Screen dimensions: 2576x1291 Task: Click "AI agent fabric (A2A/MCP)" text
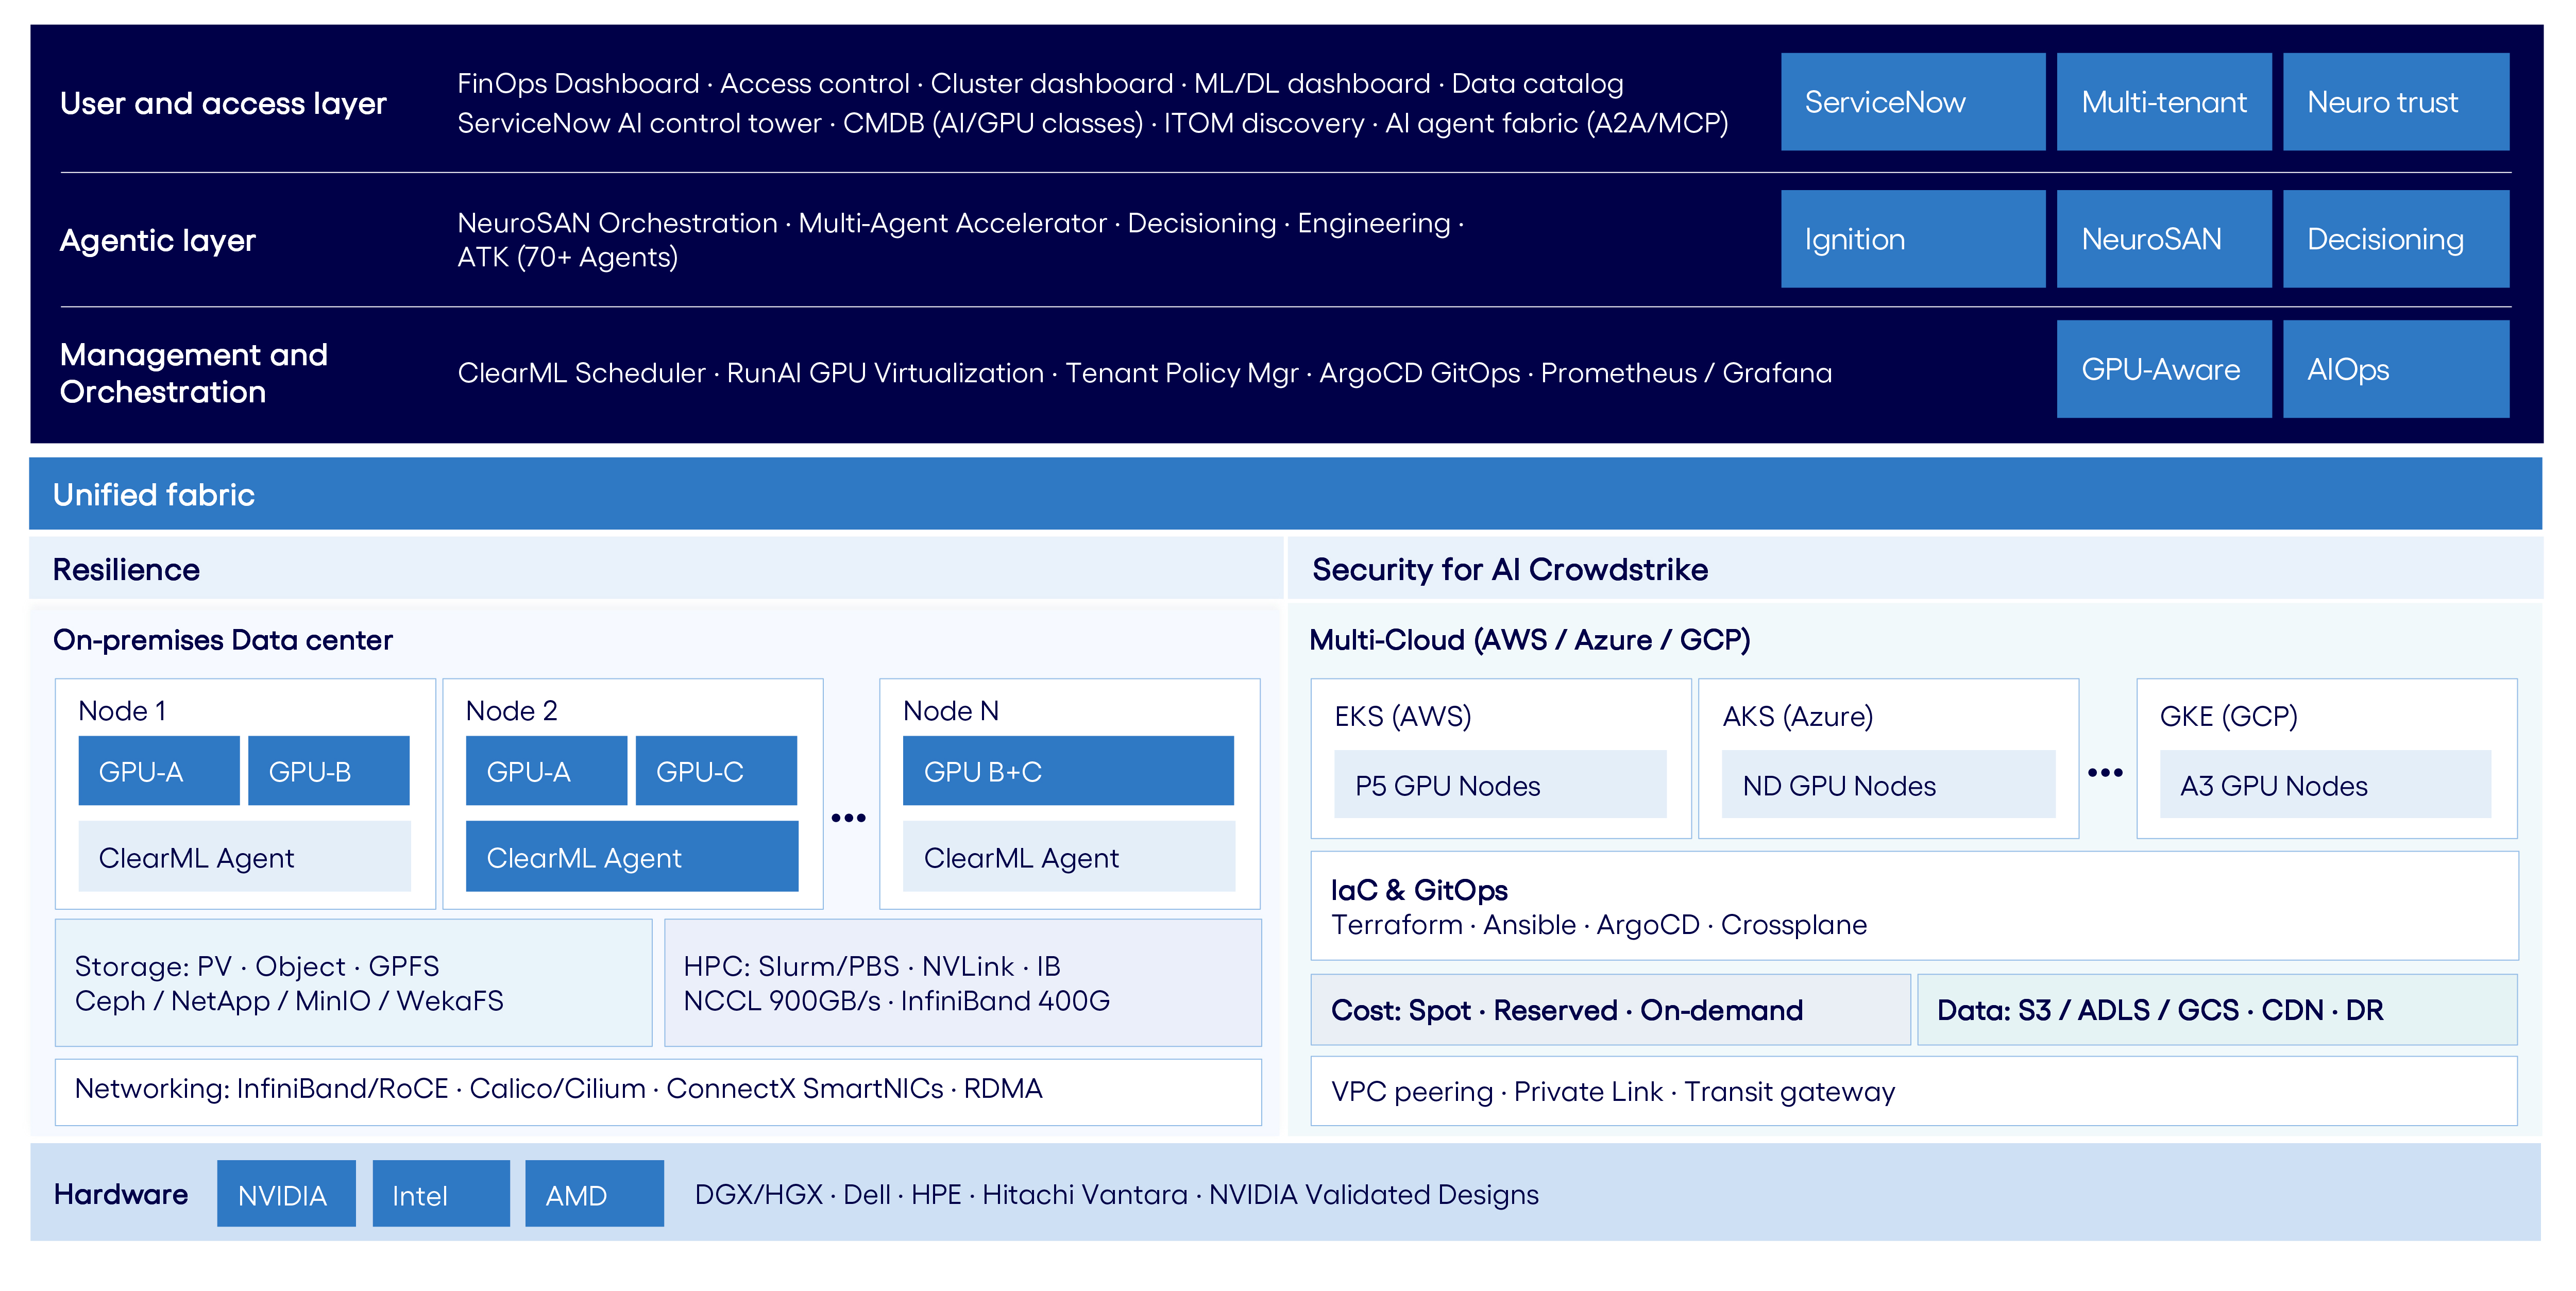pos(1556,123)
